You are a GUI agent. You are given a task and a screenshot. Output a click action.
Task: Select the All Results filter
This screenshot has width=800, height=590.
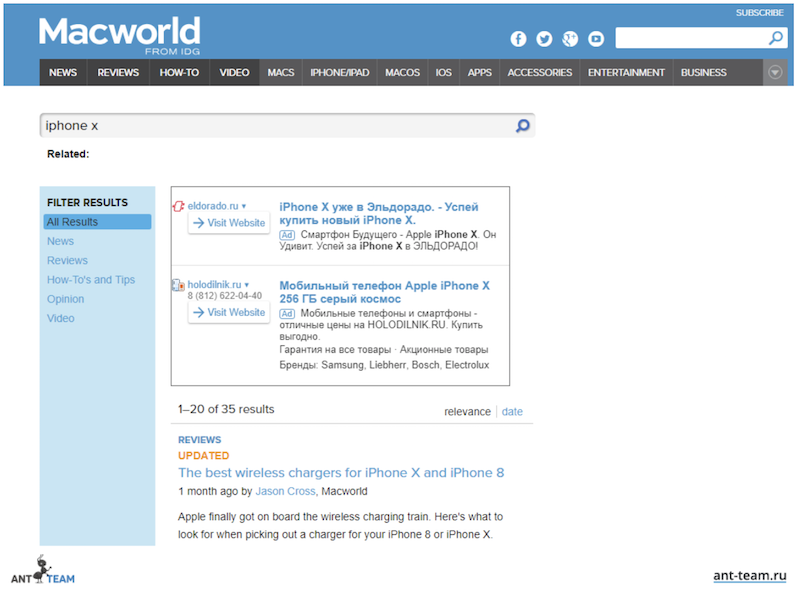pos(97,222)
